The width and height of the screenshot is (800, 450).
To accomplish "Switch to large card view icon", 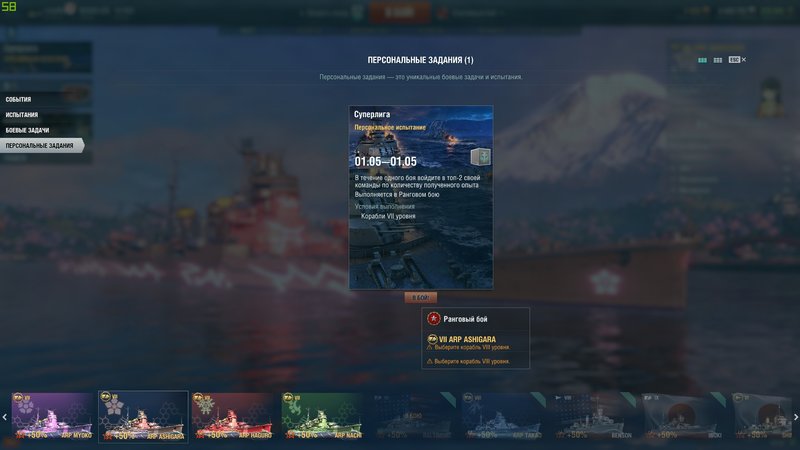I will tap(703, 60).
